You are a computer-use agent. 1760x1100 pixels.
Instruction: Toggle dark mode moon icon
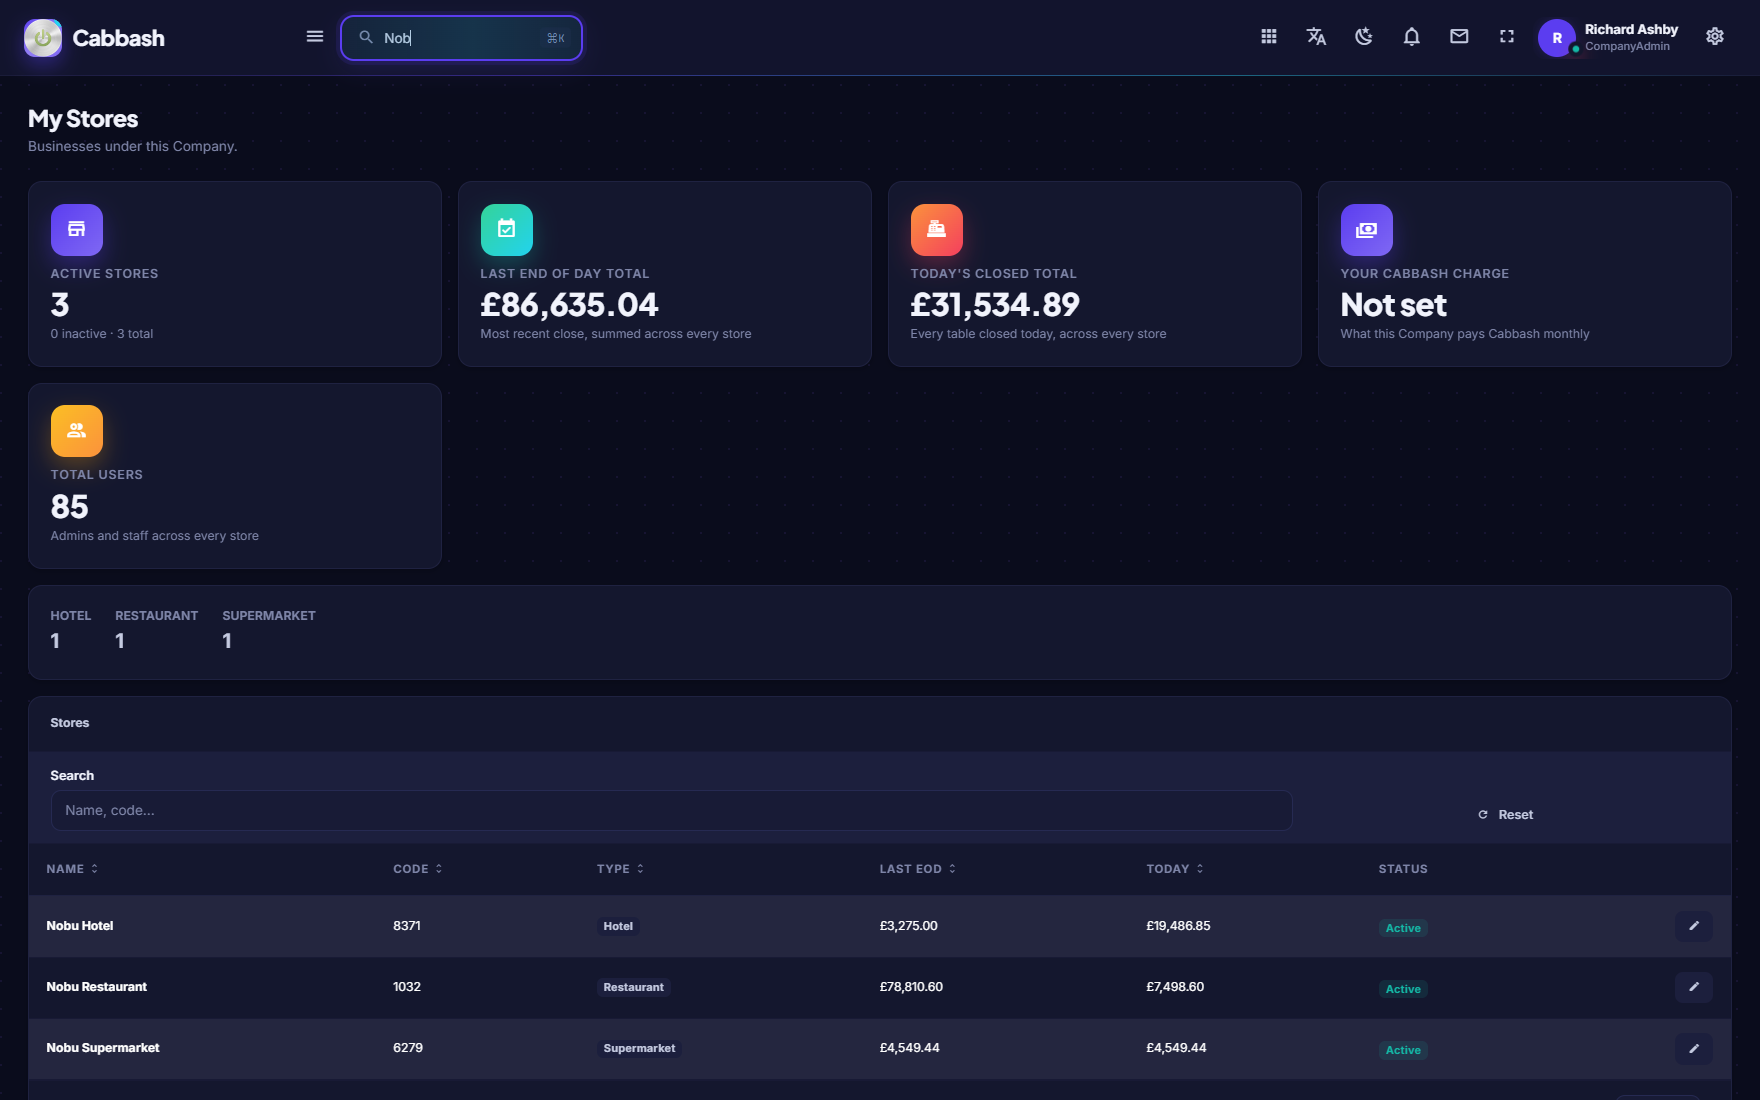1364,37
